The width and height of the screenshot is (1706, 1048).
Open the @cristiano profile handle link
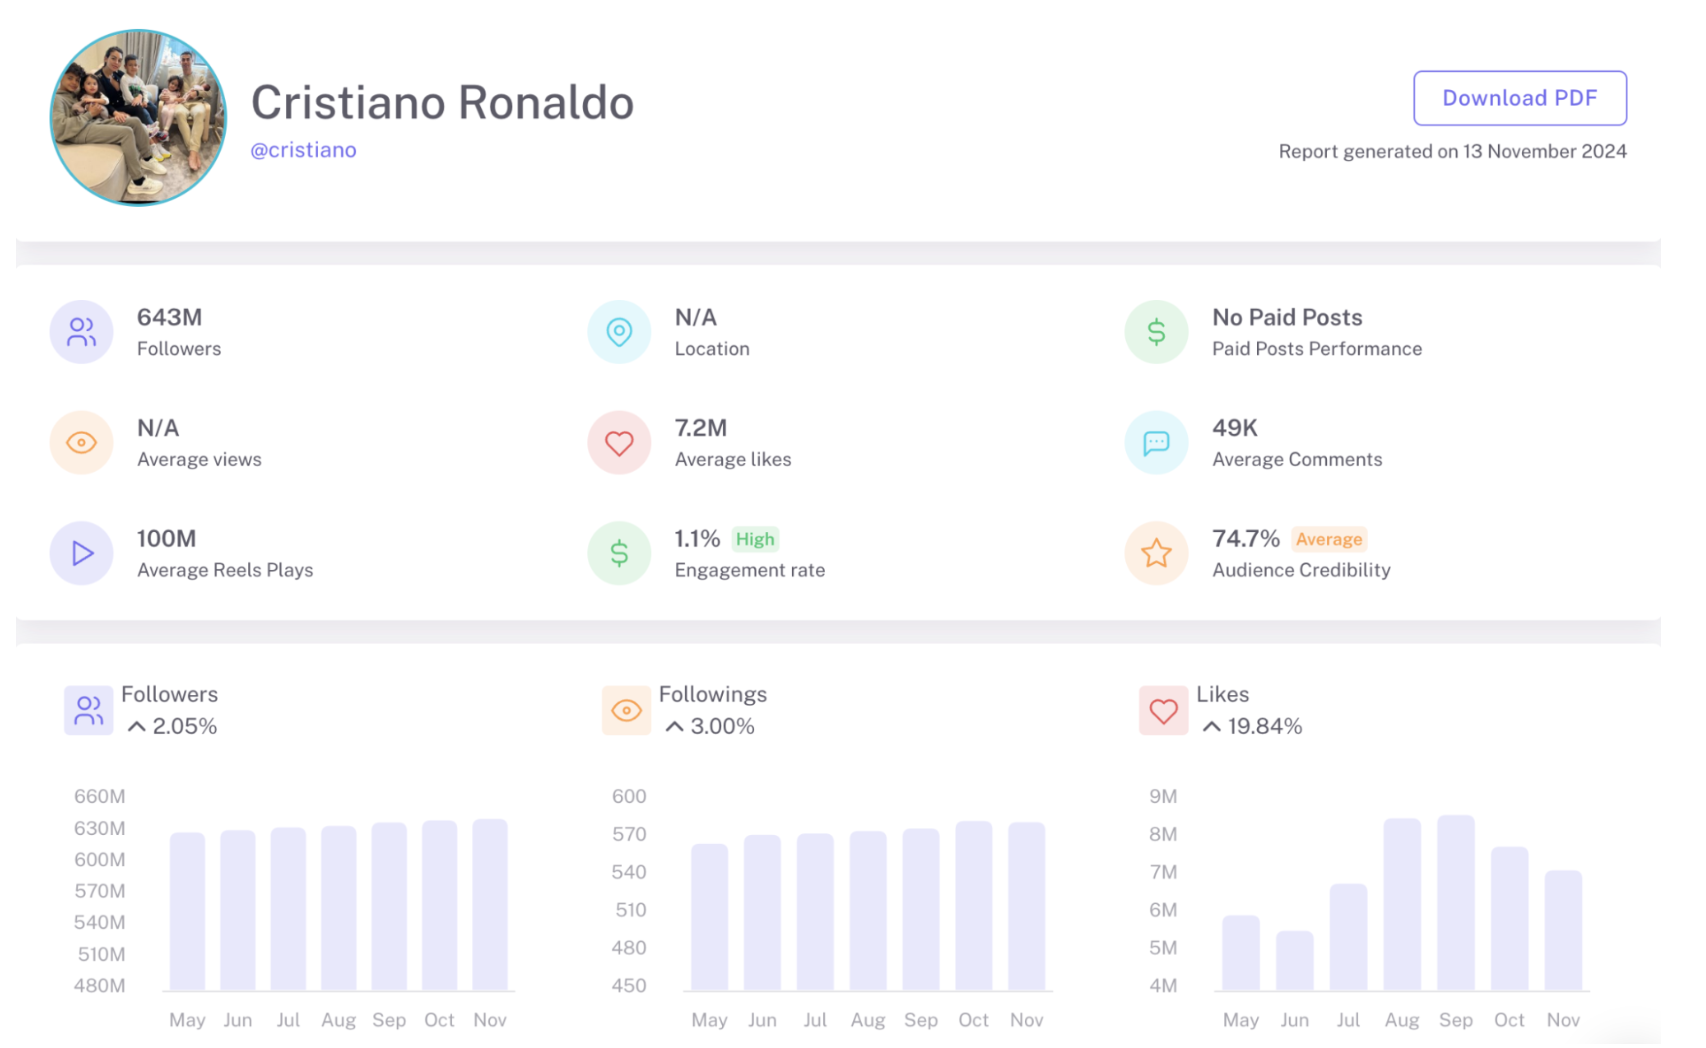303,150
